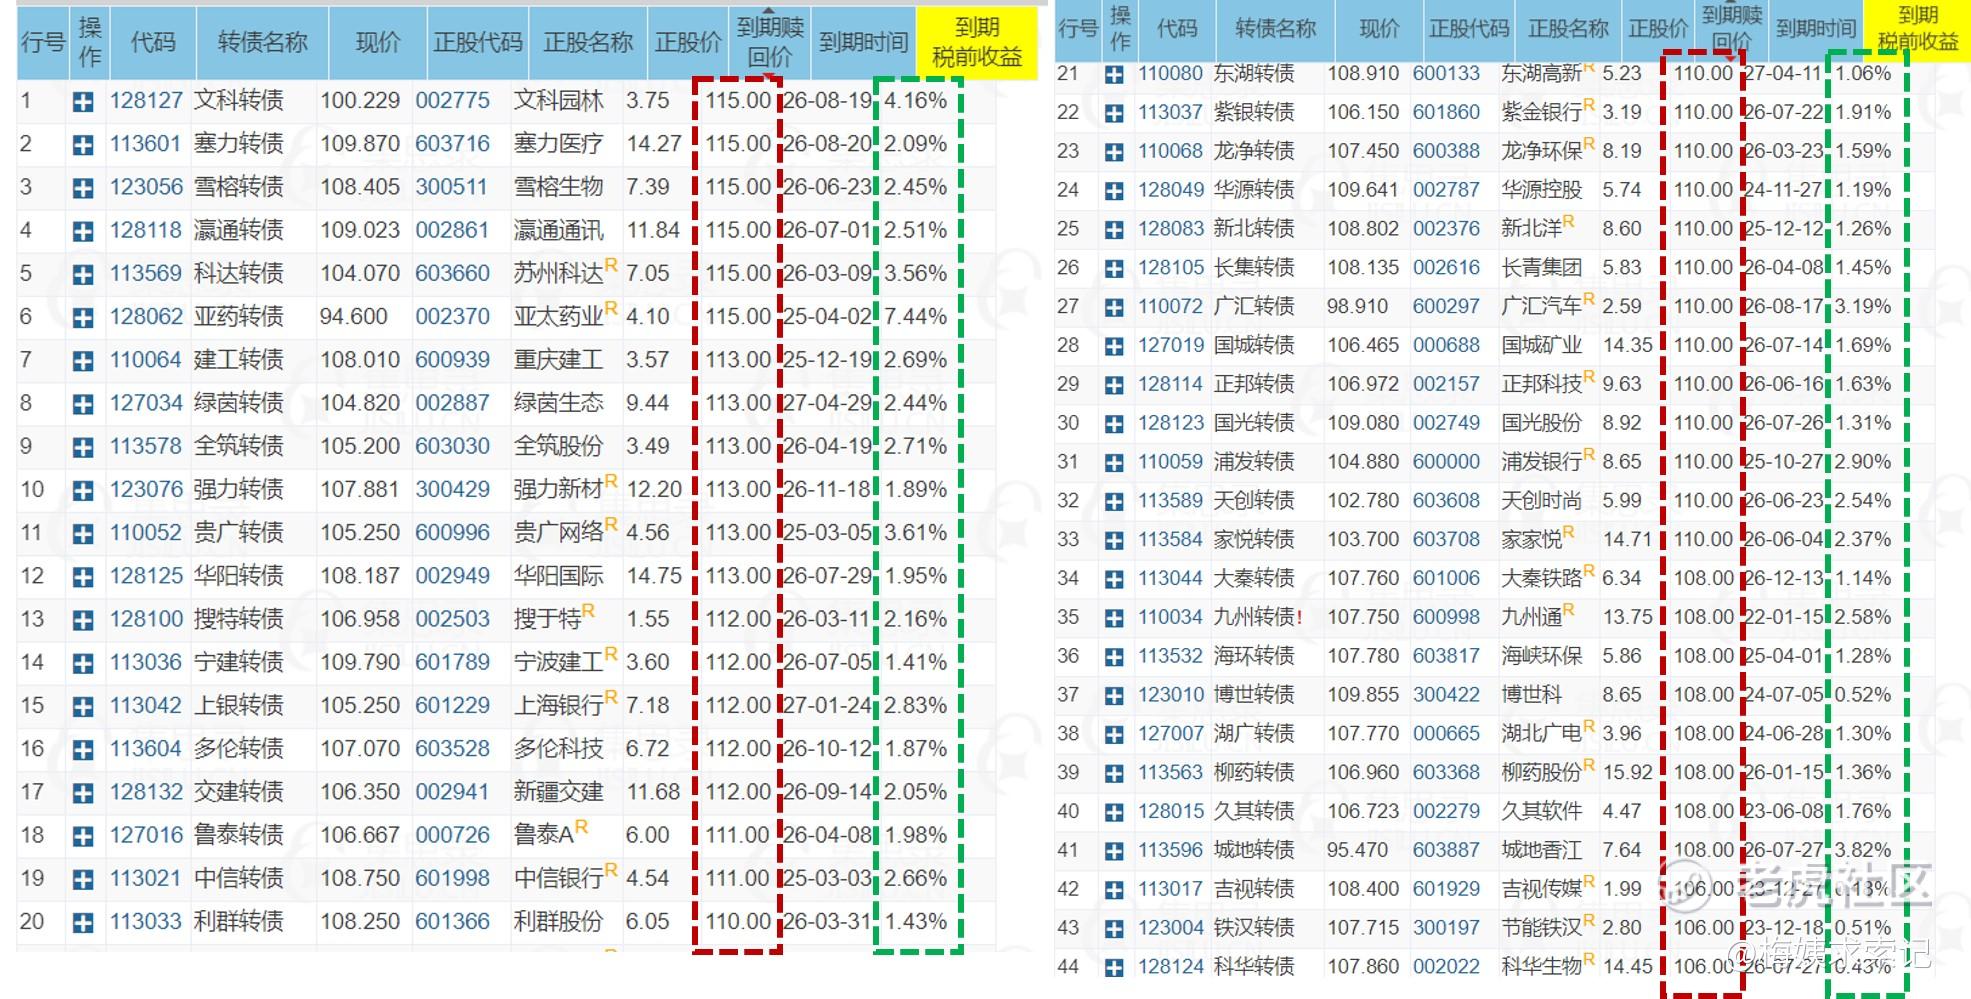Open bond code link 113044
Viewport: 1971px width, 999px height.
point(1170,578)
